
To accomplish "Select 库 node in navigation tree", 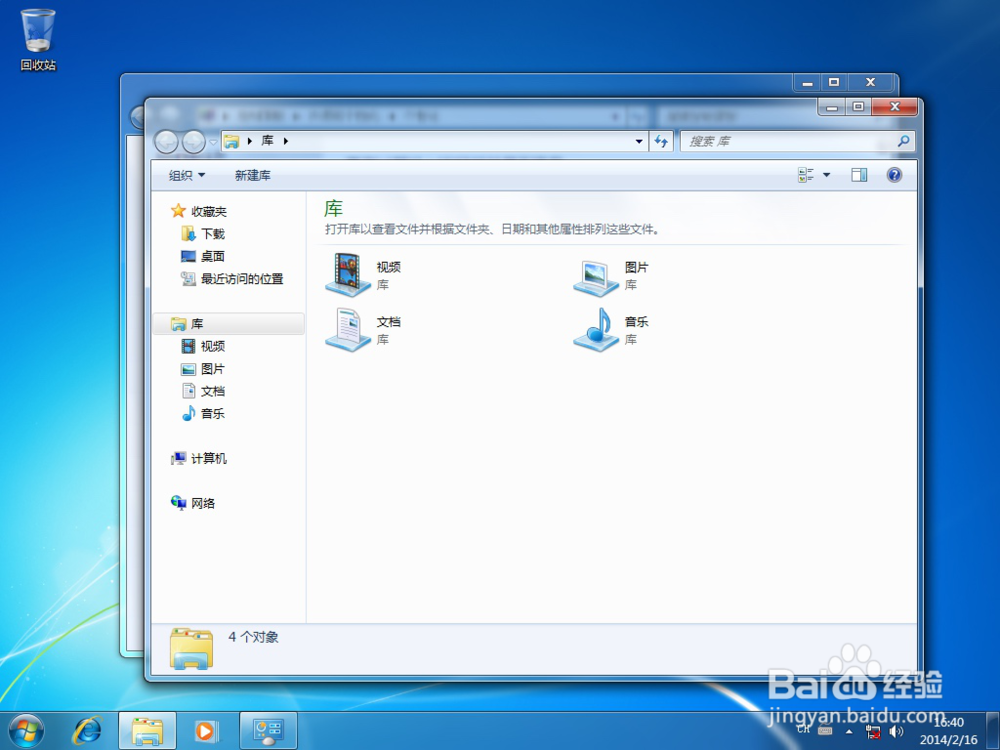I will pos(228,324).
